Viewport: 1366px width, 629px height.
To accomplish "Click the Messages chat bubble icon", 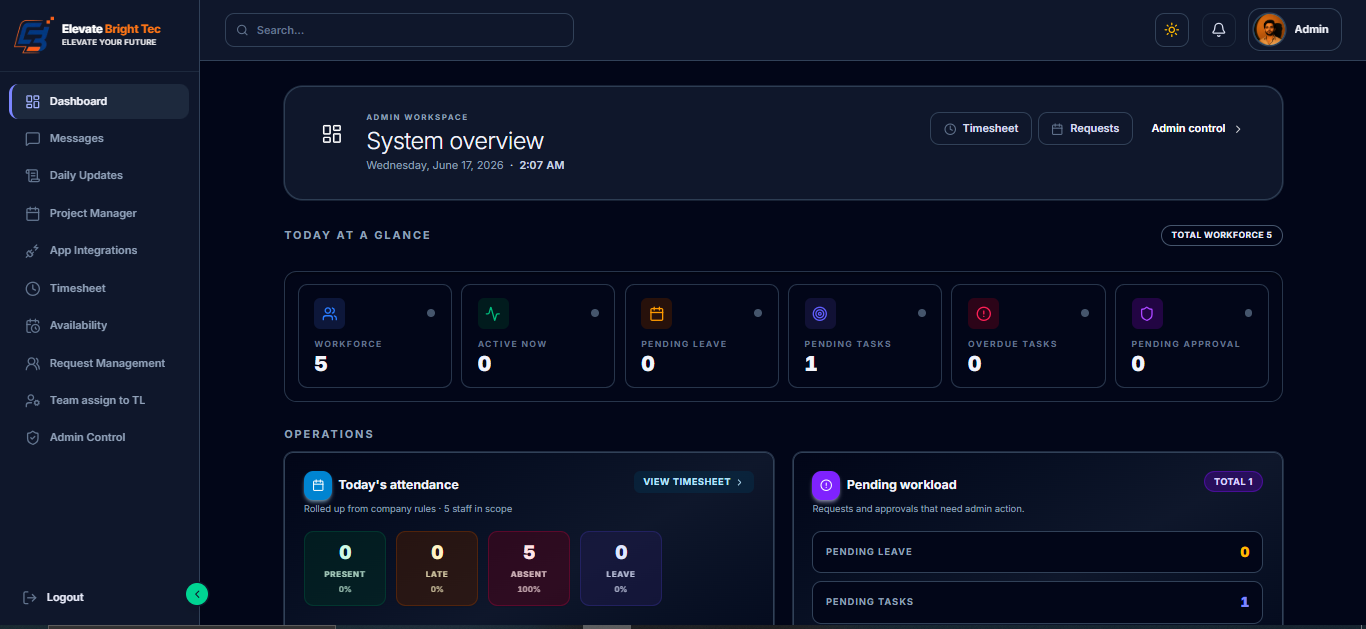I will (33, 139).
